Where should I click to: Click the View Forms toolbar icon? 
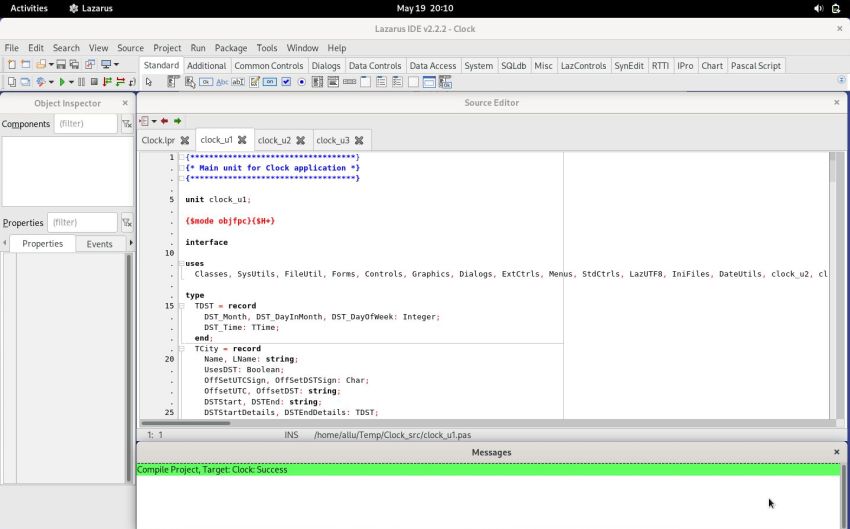(25, 82)
